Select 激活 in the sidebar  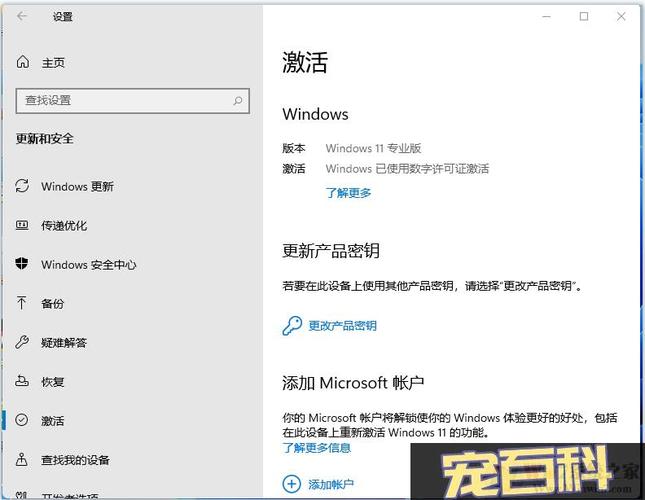tap(53, 421)
